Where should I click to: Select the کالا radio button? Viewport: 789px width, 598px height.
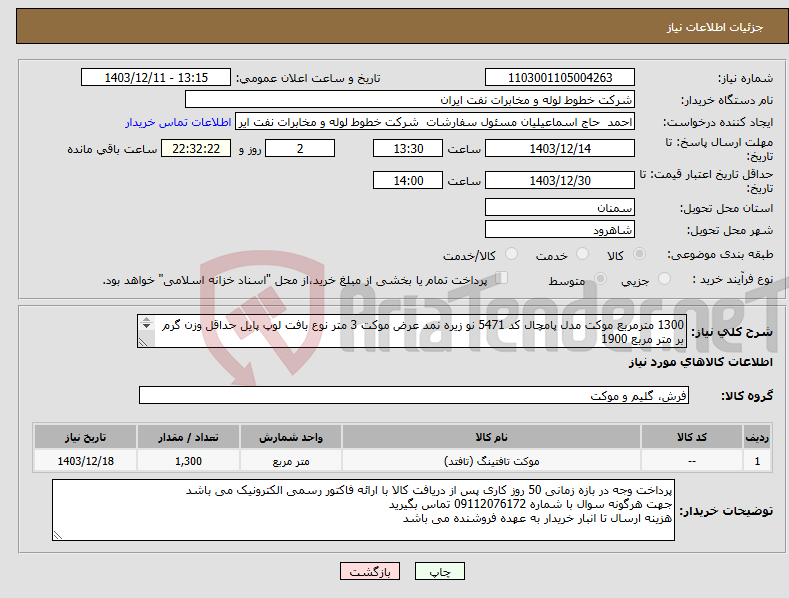[x=639, y=254]
